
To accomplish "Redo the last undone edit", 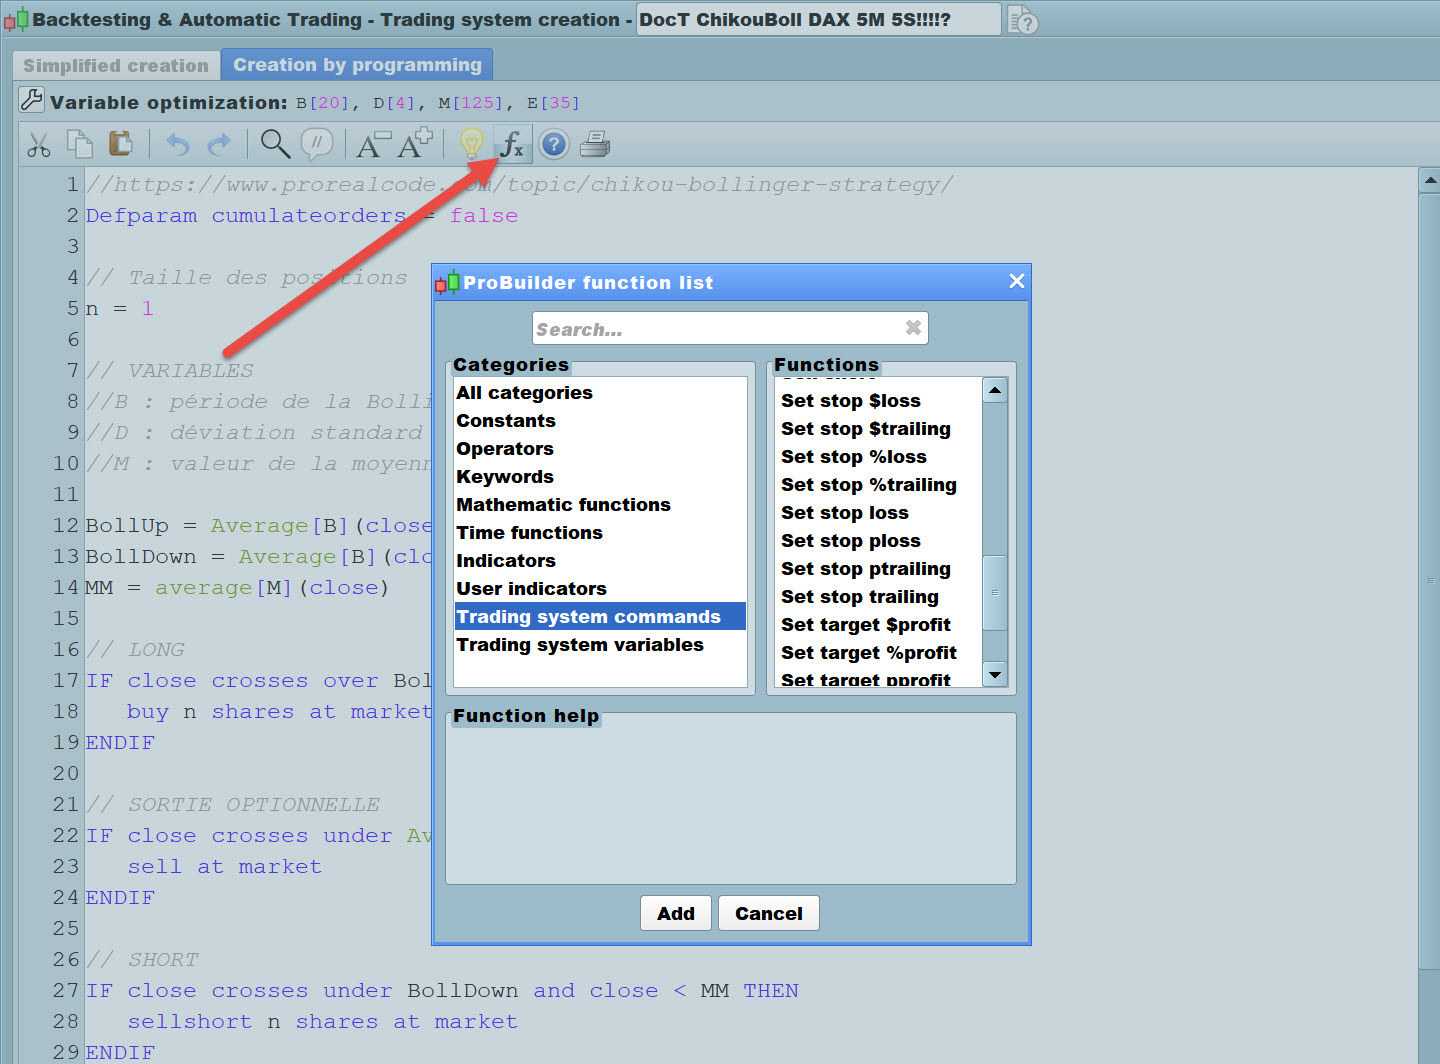I will click(x=219, y=145).
